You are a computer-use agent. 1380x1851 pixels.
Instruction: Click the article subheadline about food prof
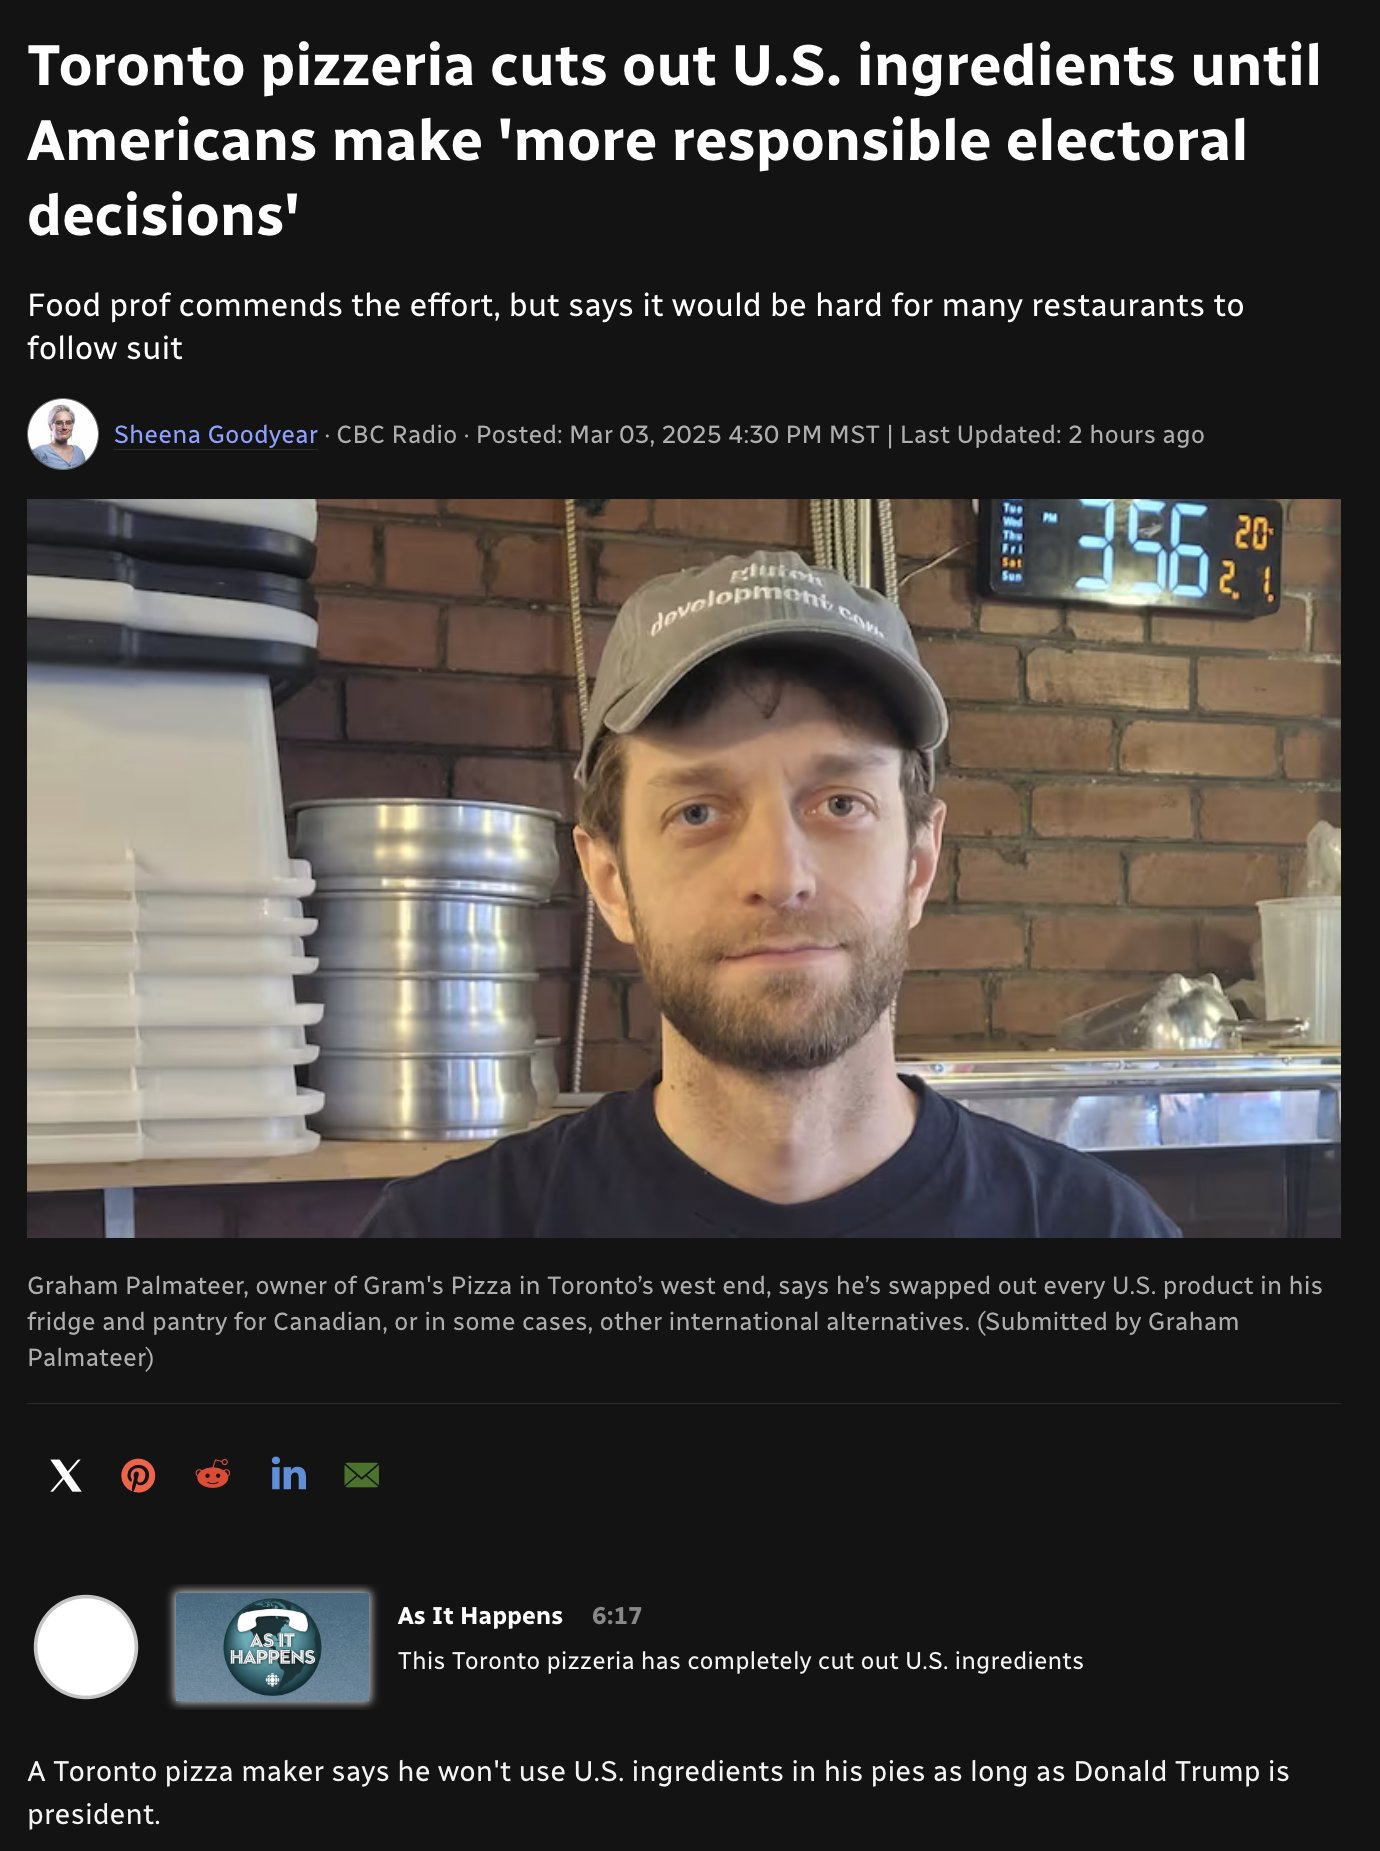pyautogui.click(x=636, y=326)
